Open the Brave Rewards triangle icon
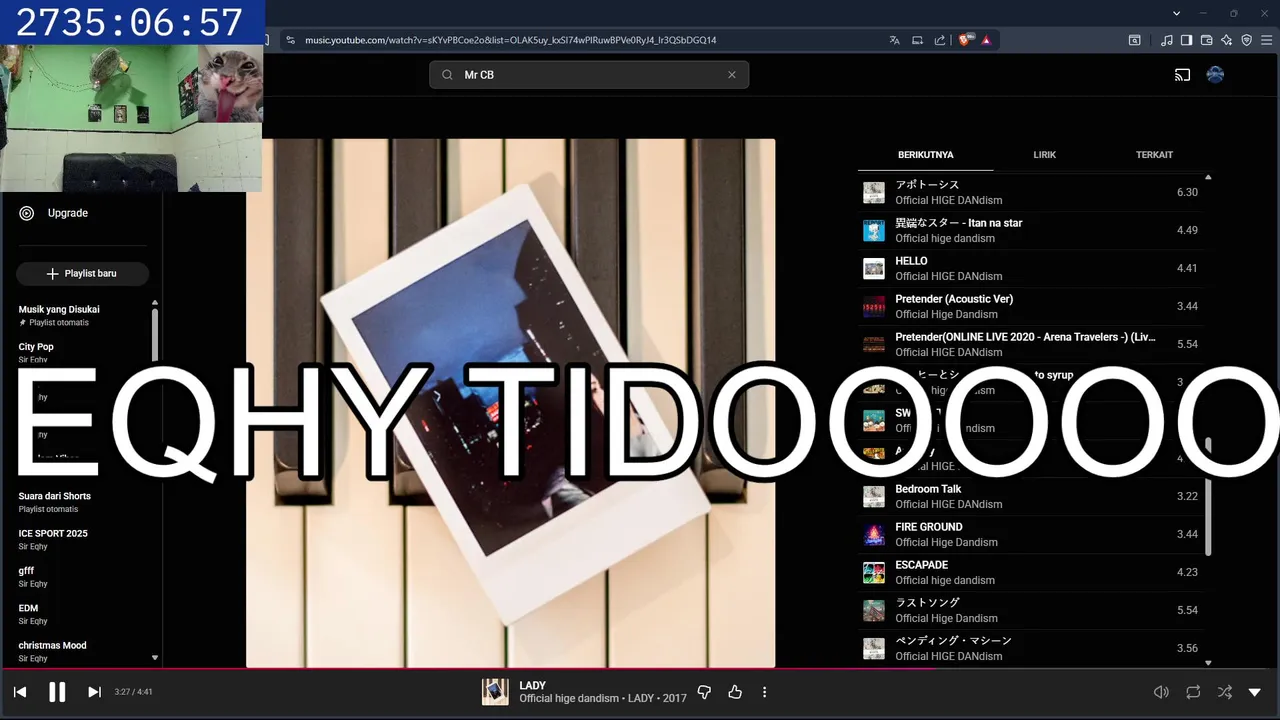 coord(986,40)
